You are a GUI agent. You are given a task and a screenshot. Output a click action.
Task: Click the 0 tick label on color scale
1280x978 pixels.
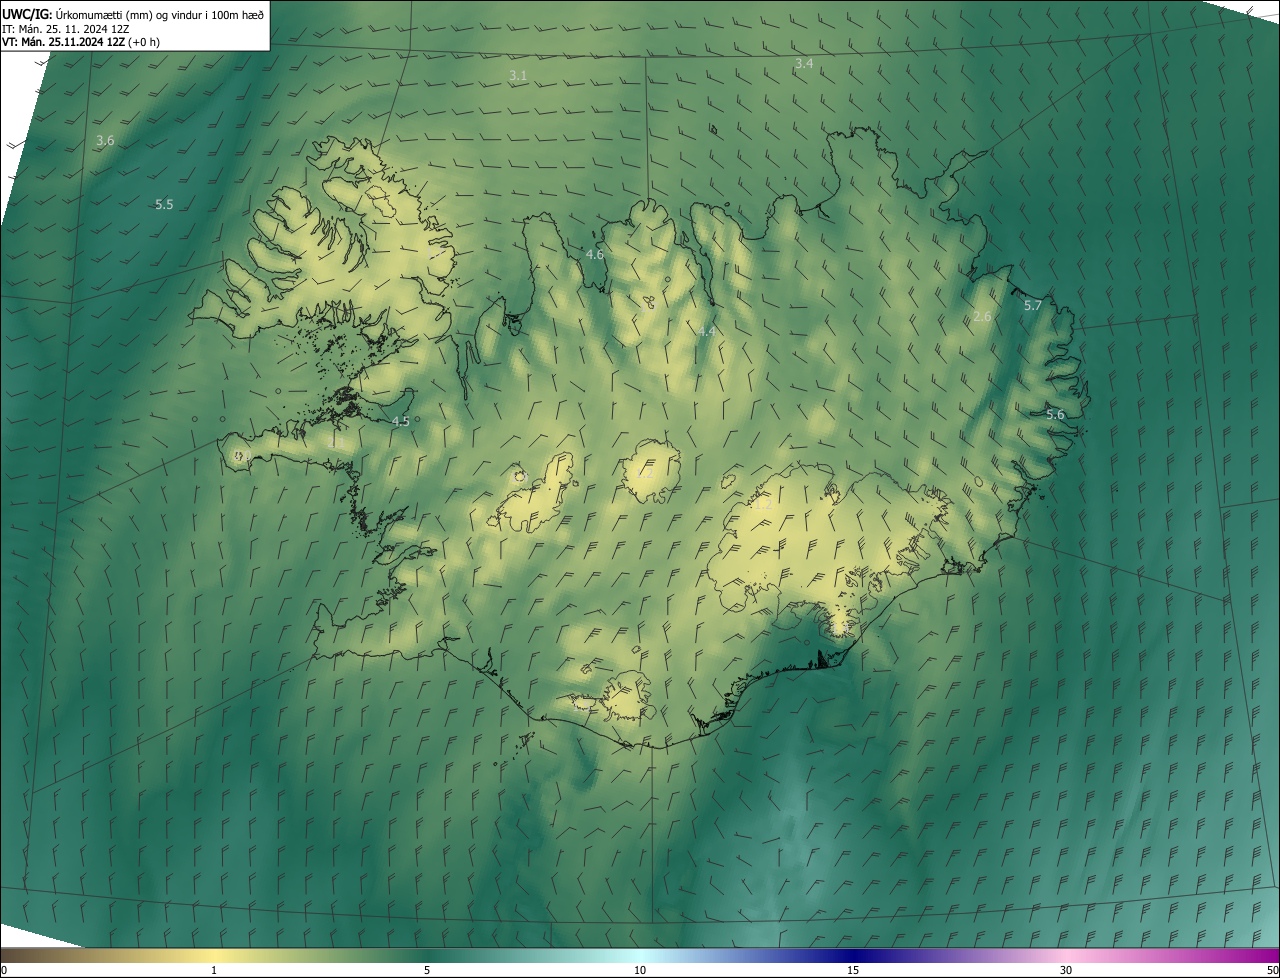4,970
